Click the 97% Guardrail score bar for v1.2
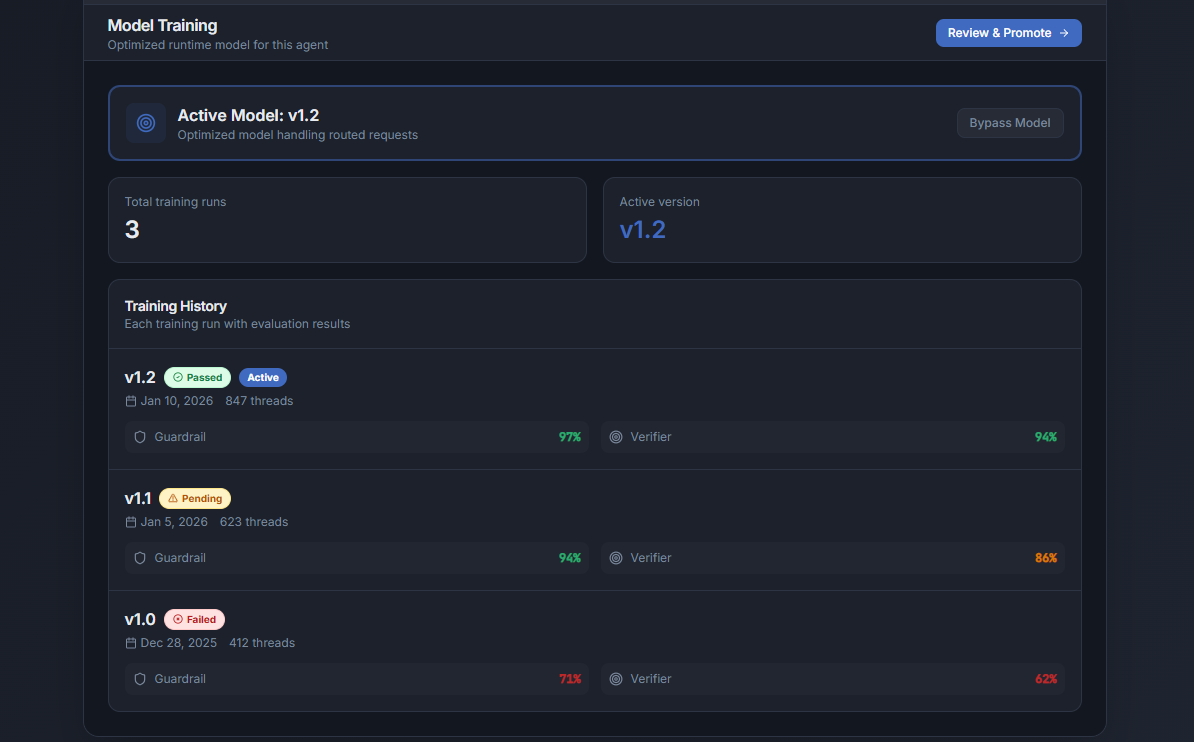The image size is (1194, 742). pos(357,437)
